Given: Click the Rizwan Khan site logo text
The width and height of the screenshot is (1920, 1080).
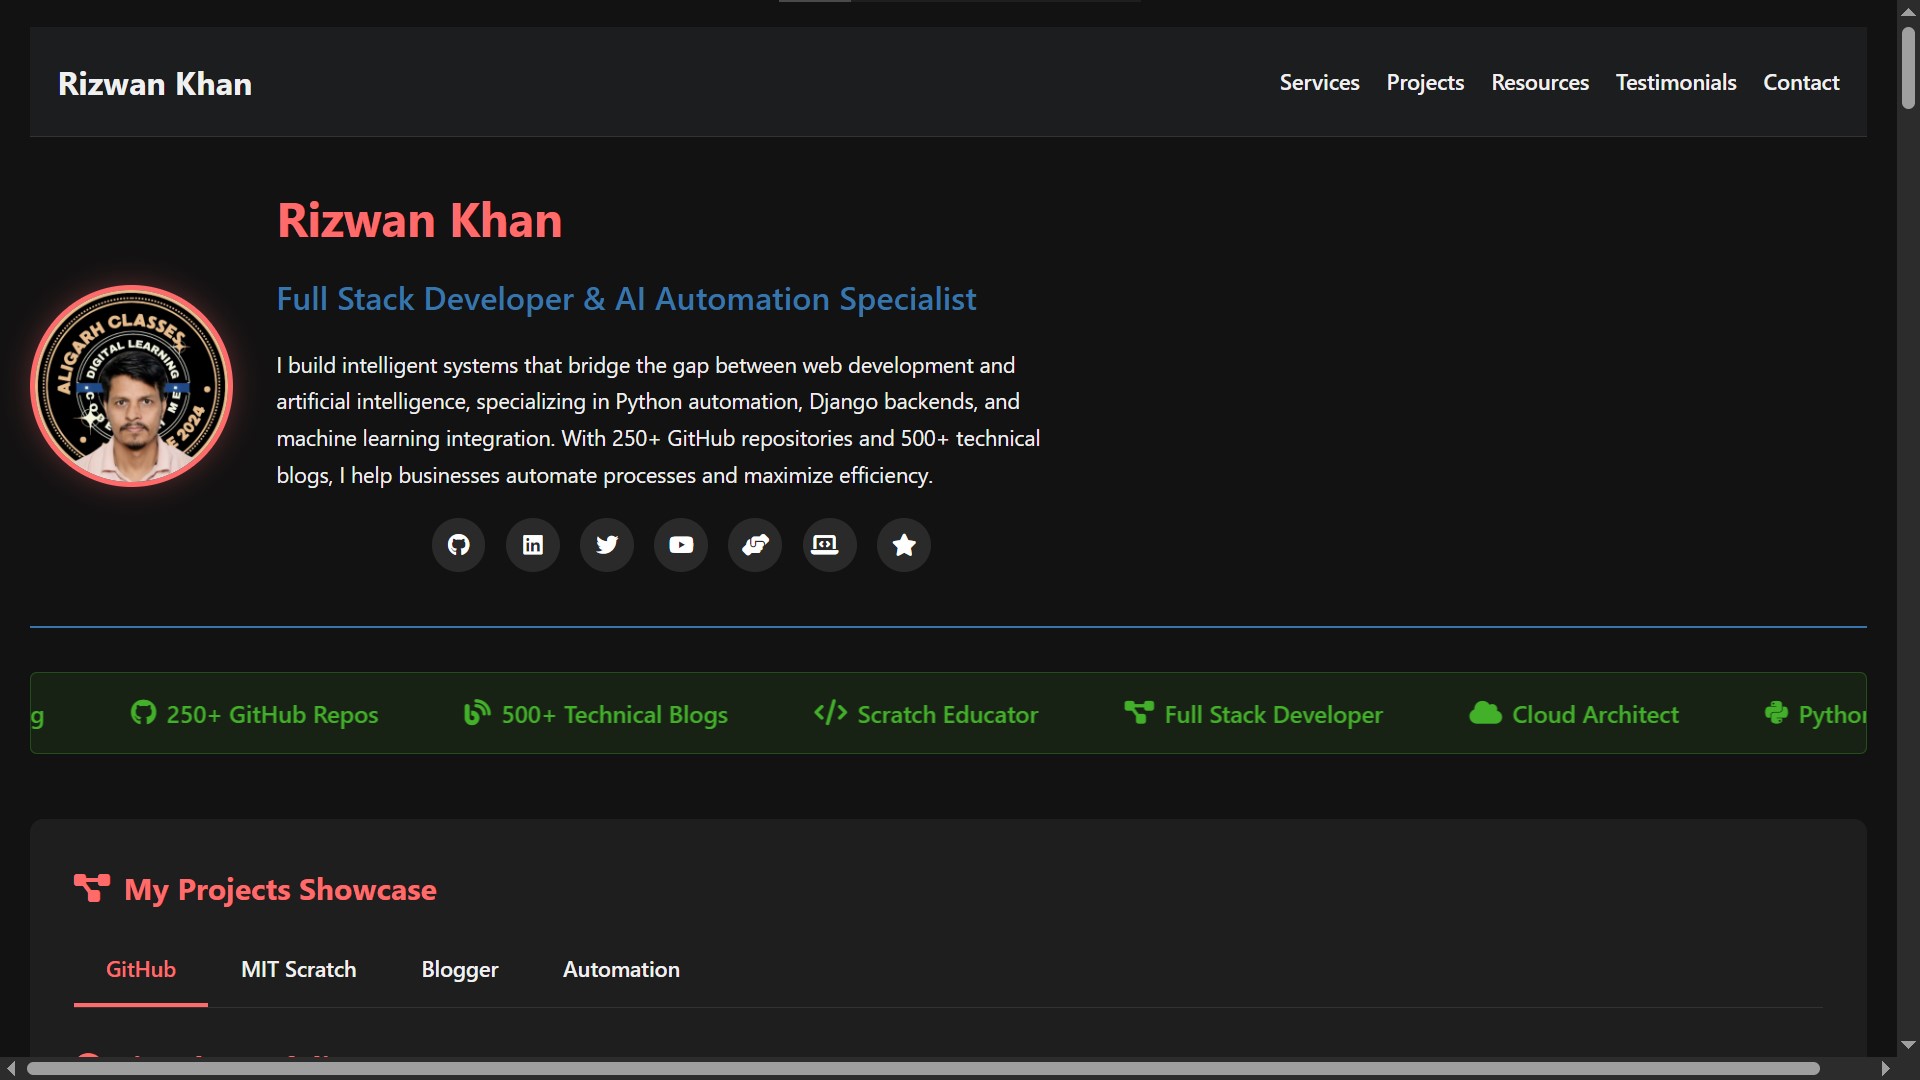Looking at the screenshot, I should pos(155,84).
